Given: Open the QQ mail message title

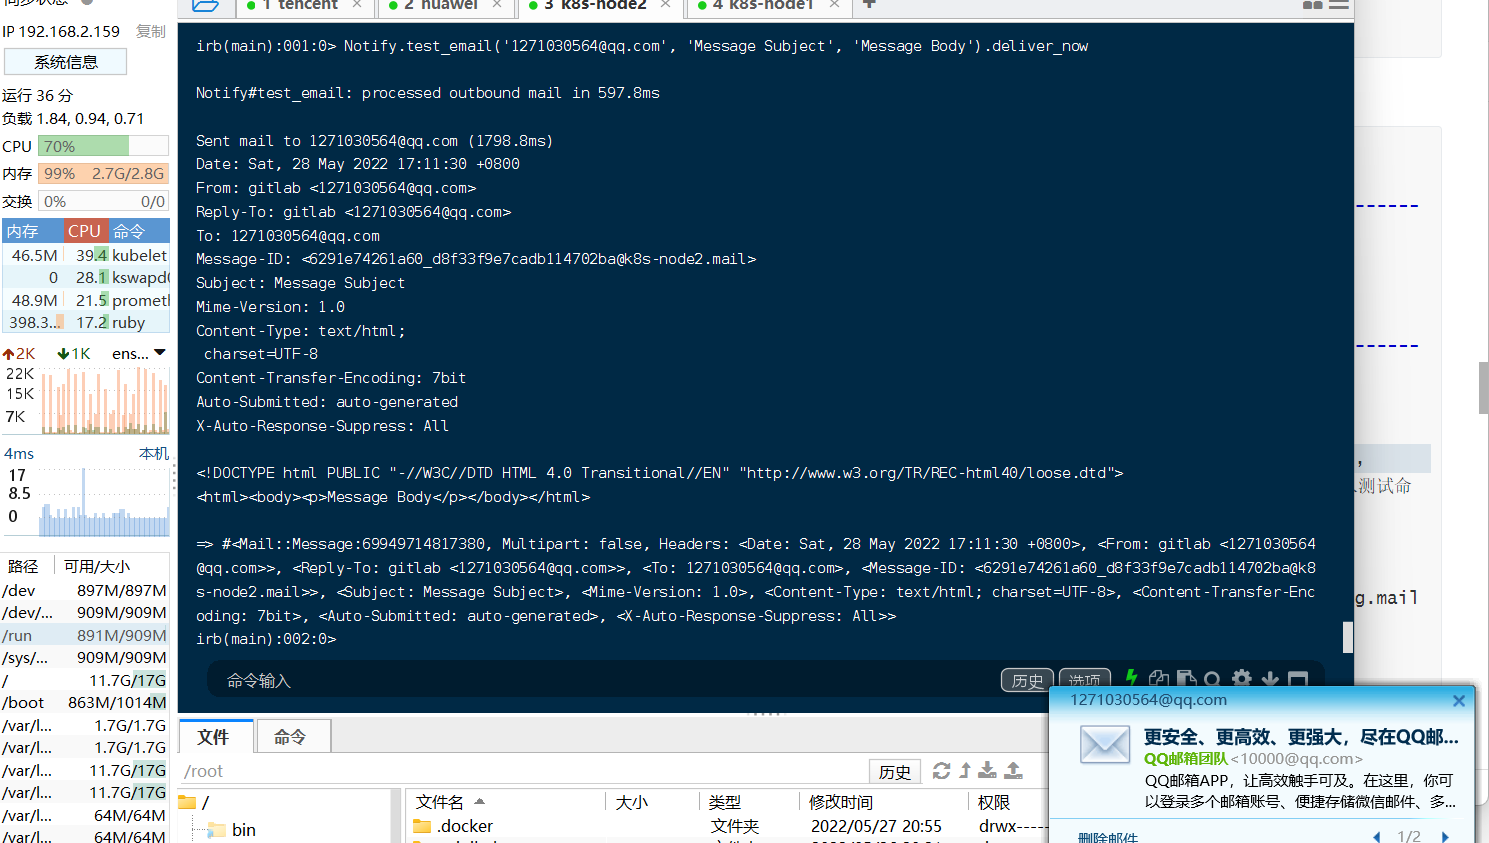Looking at the screenshot, I should coord(1301,737).
